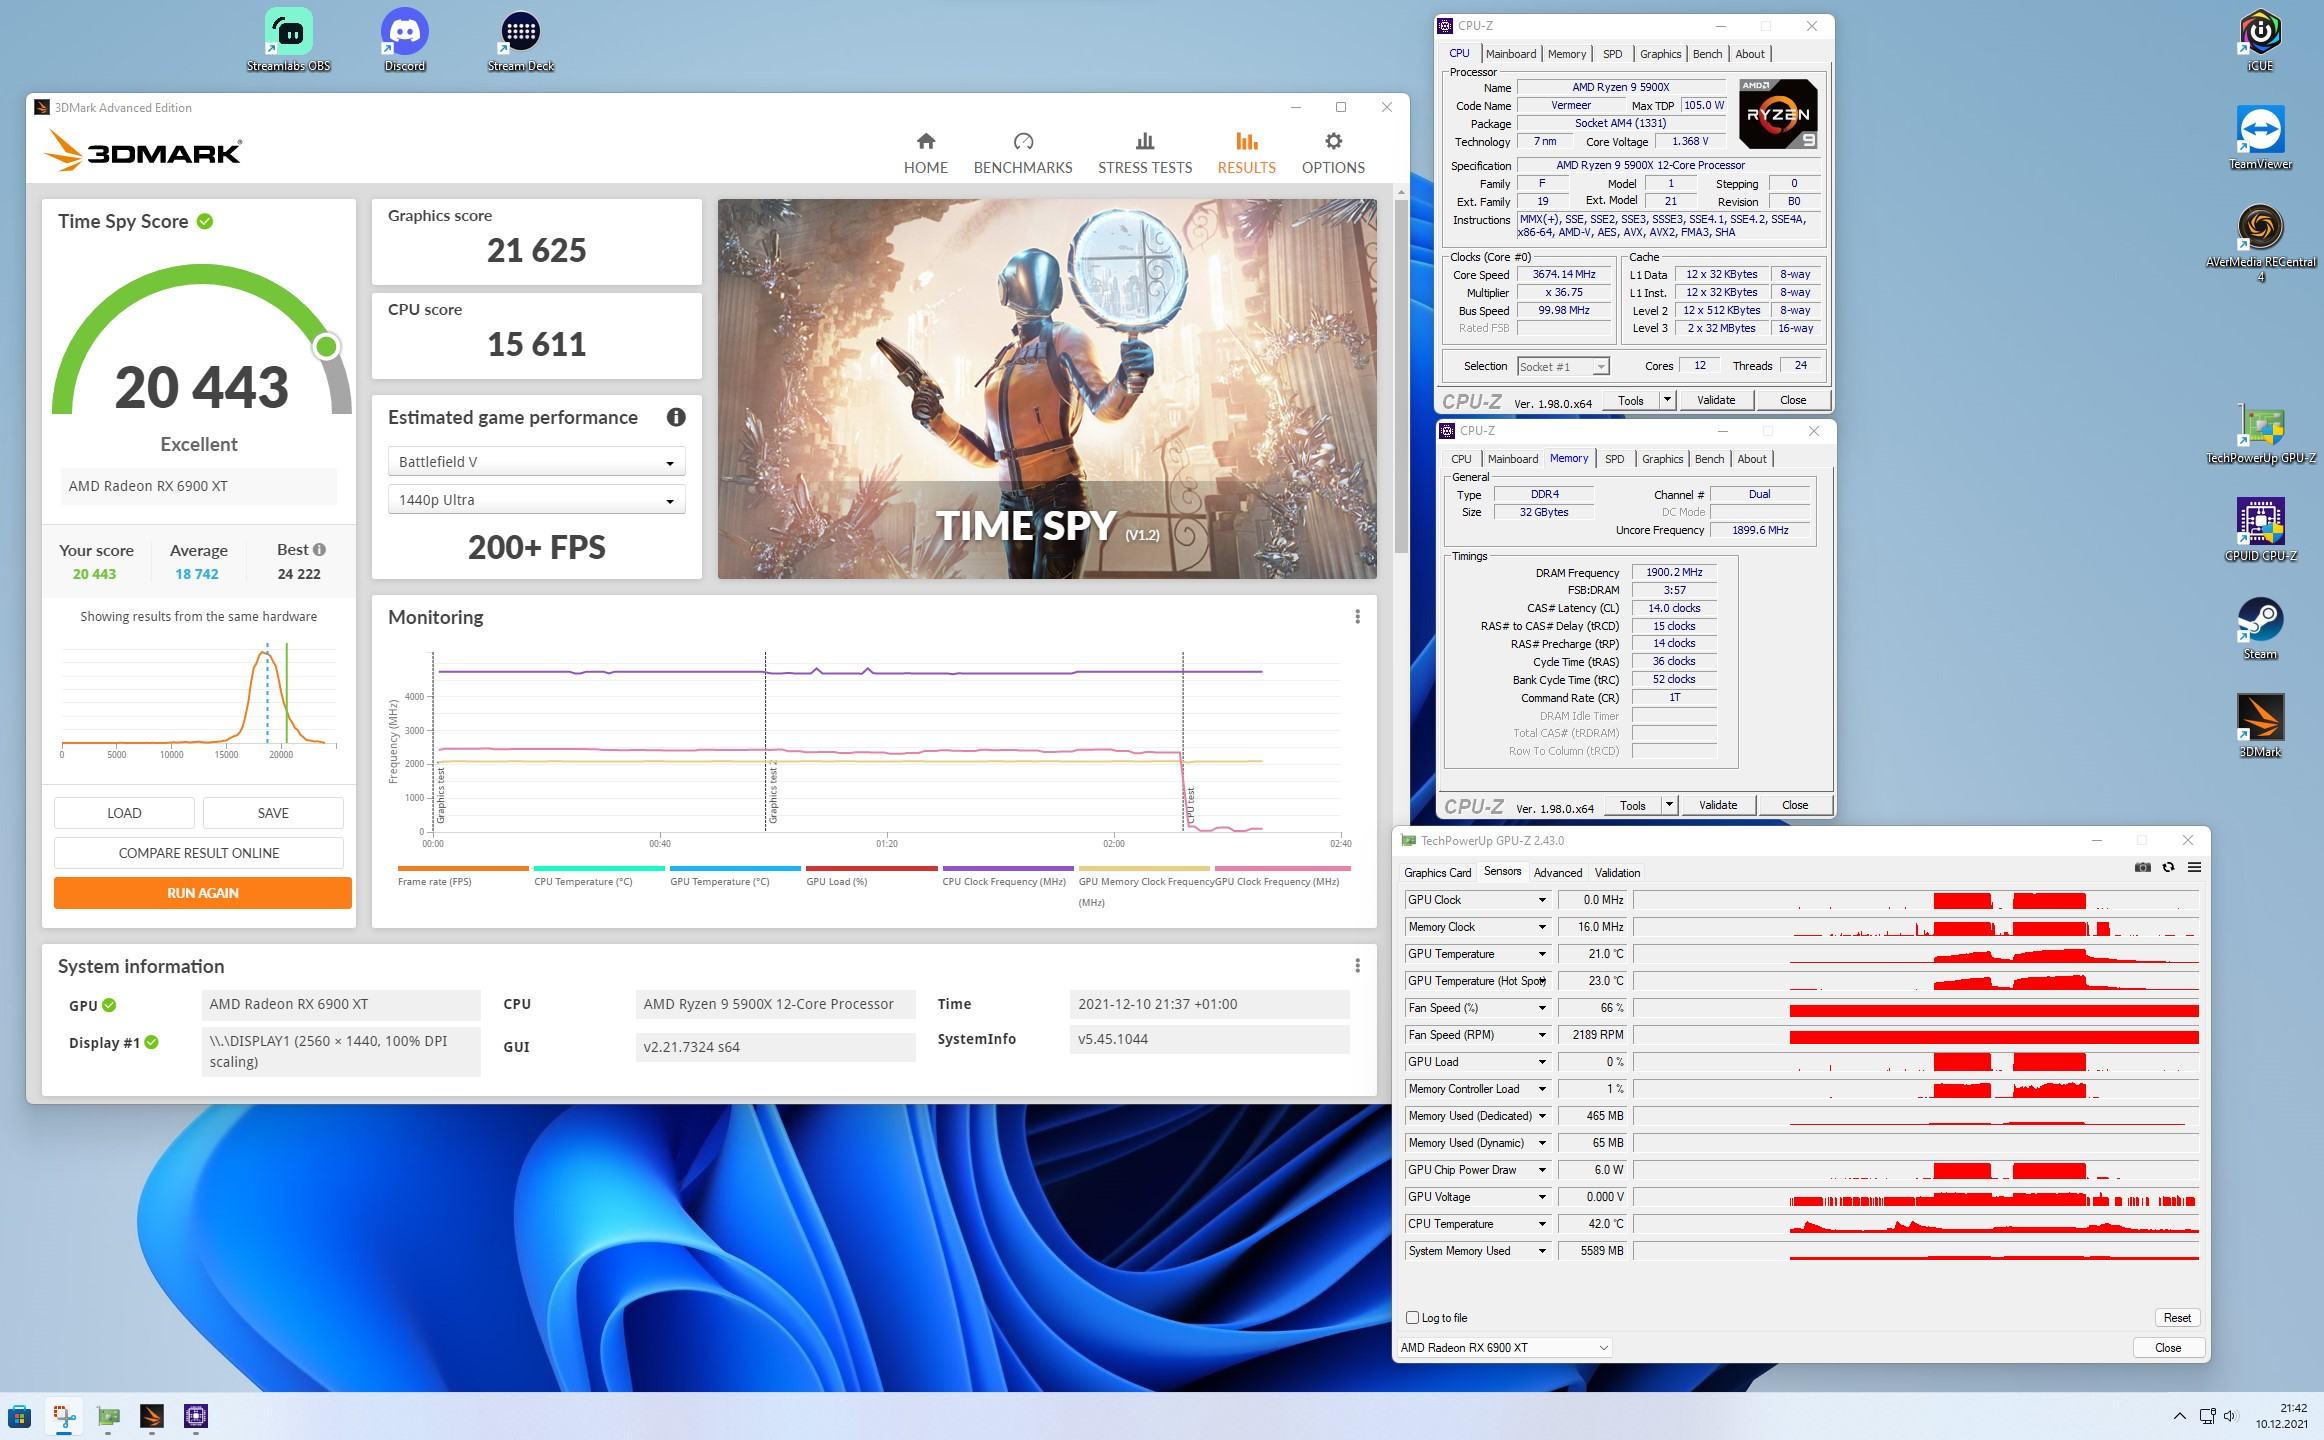Open 3DMark STRESS TESTS section
The height and width of the screenshot is (1440, 2324).
click(x=1145, y=153)
